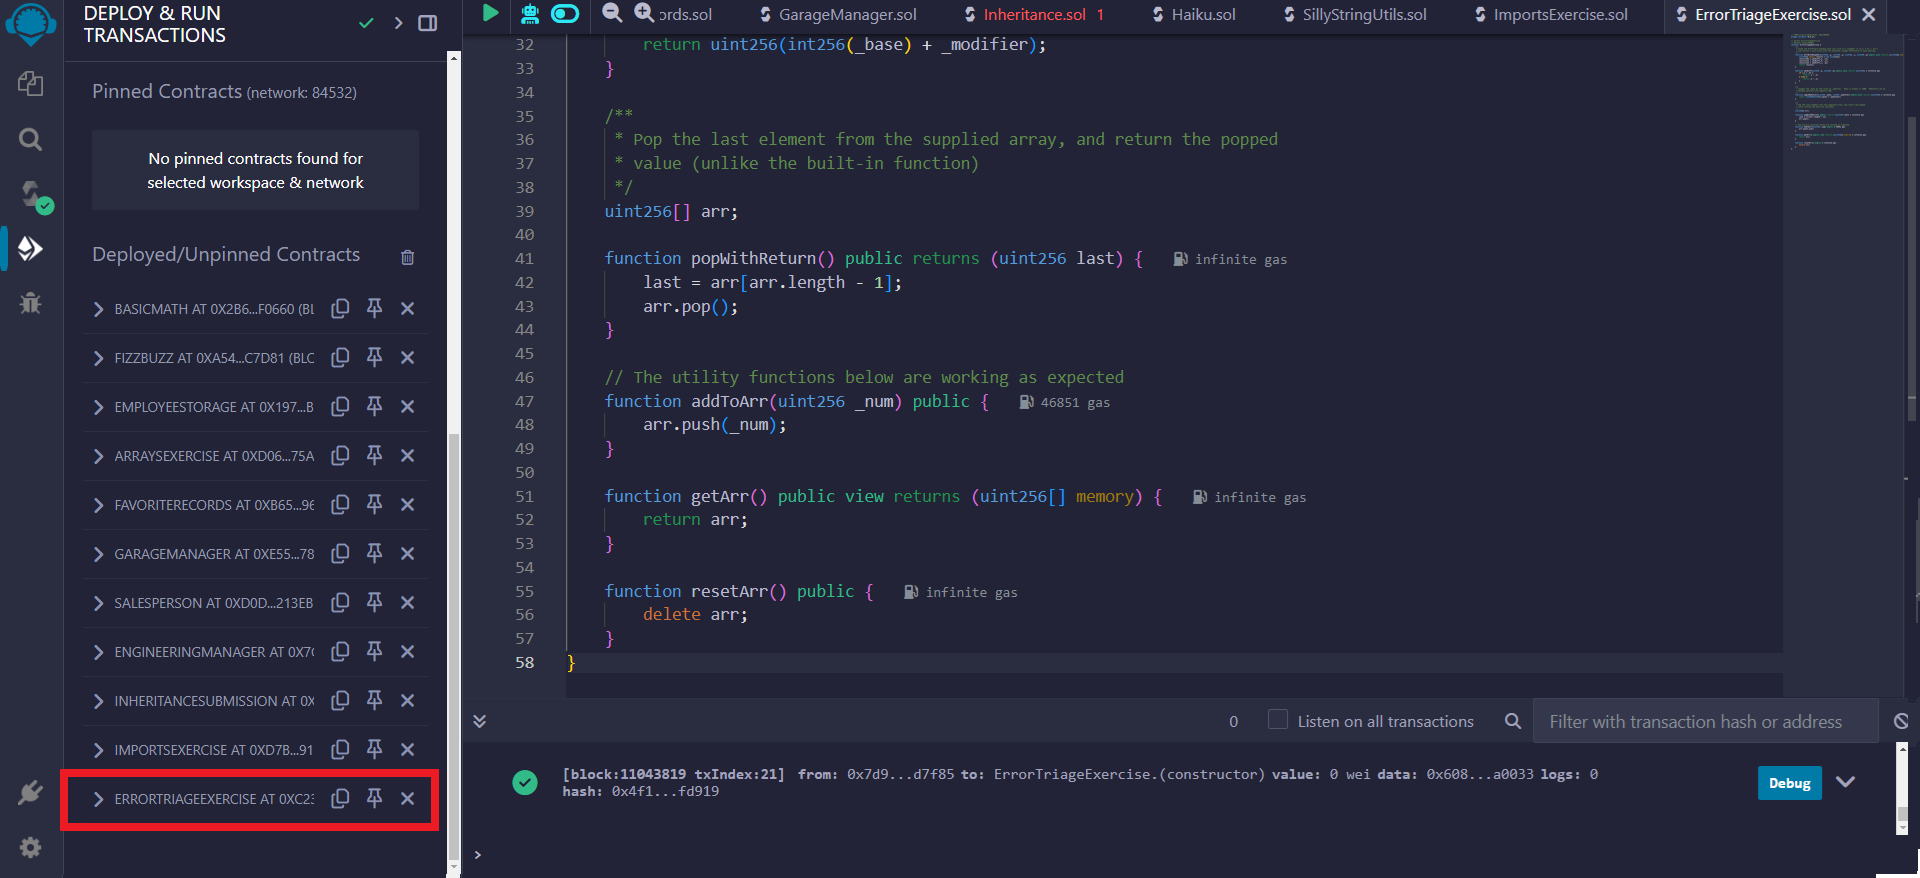1920x878 pixels.
Task: Remove the GARAGEMANAGER contract instance
Action: (407, 553)
